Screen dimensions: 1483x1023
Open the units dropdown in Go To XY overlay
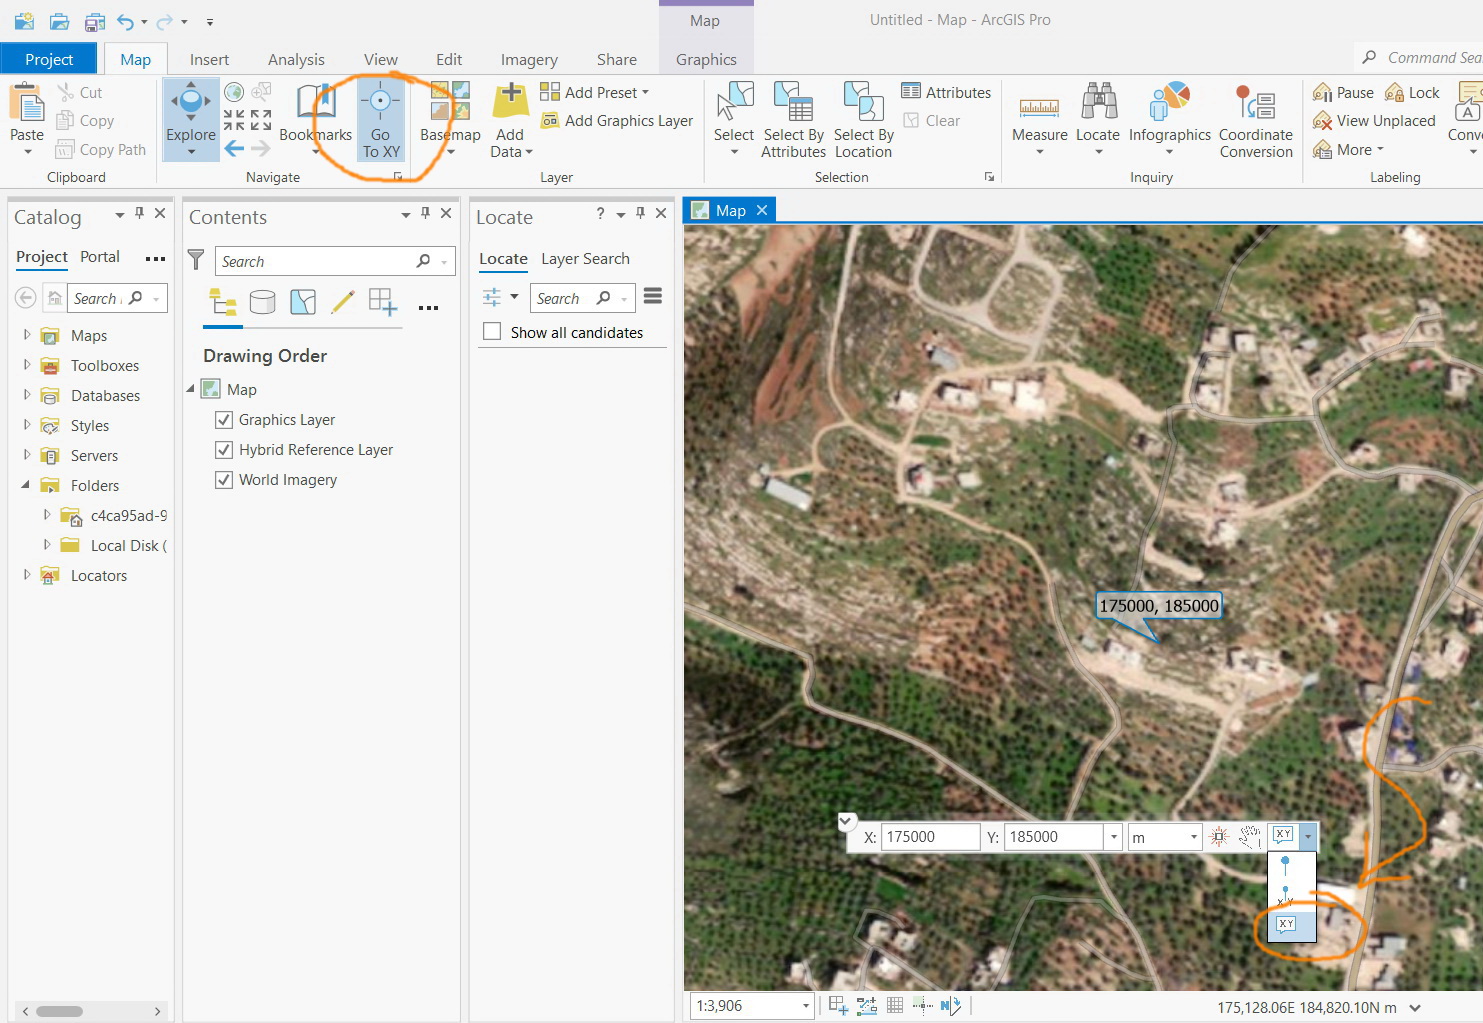point(1195,837)
